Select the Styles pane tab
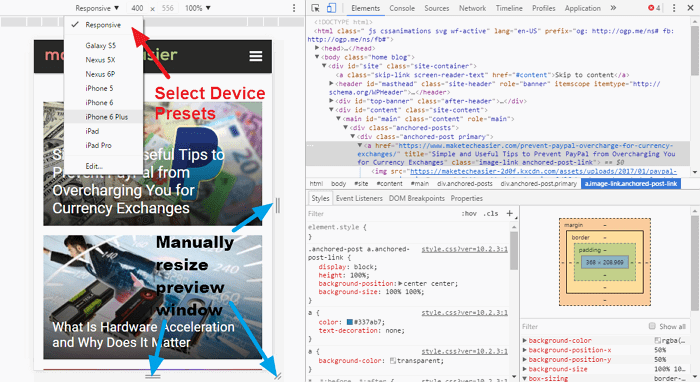The image size is (700, 382). coord(320,198)
